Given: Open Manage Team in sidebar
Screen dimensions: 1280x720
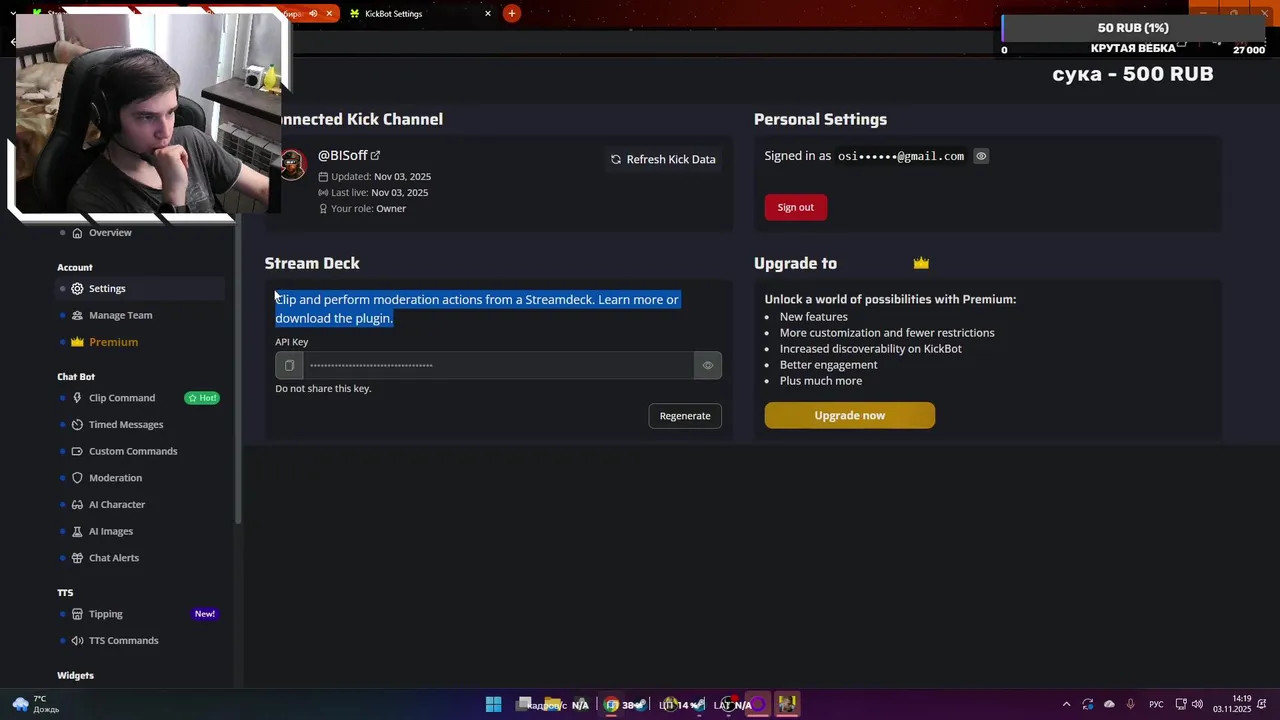Looking at the screenshot, I should (121, 315).
